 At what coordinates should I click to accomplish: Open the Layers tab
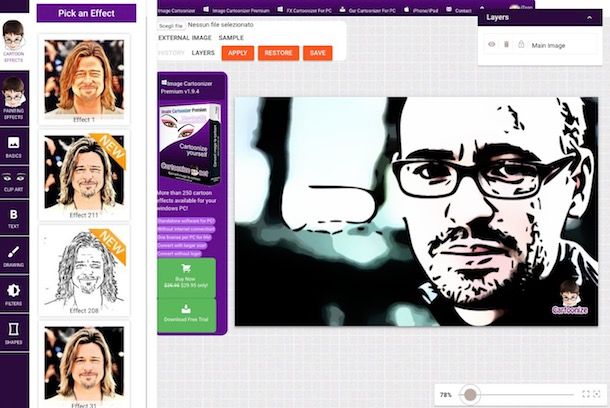tap(203, 53)
